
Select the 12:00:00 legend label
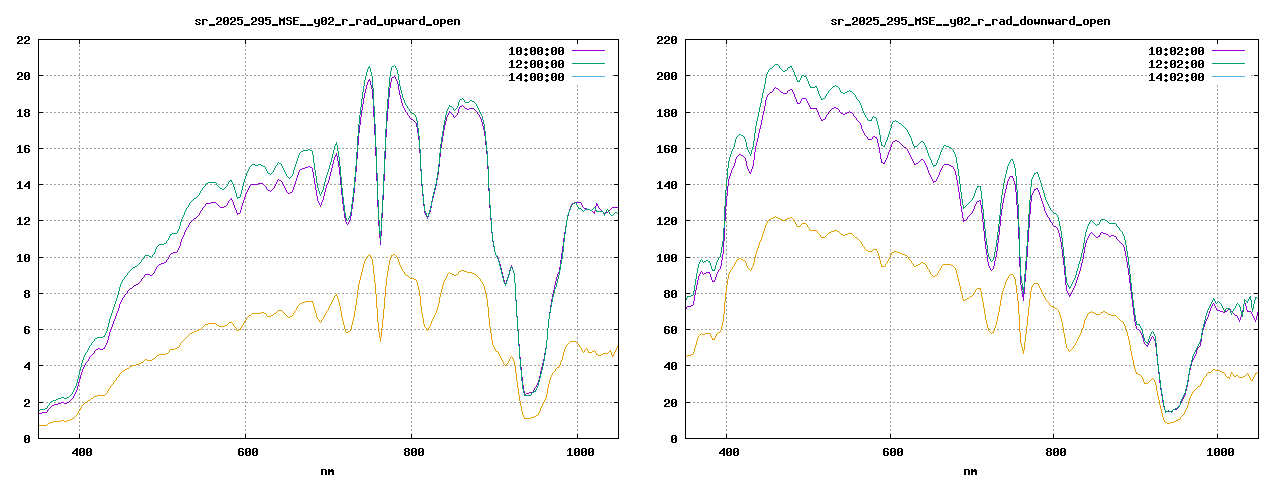[x=536, y=64]
